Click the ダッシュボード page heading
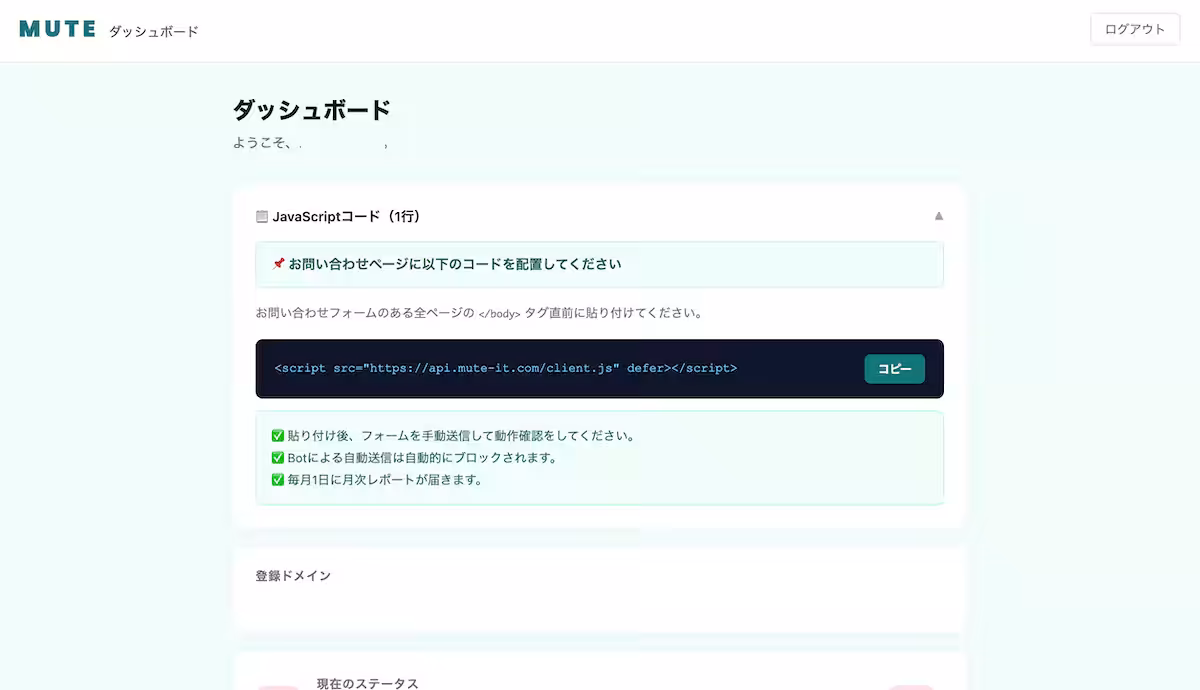This screenshot has height=690, width=1200. 311,109
